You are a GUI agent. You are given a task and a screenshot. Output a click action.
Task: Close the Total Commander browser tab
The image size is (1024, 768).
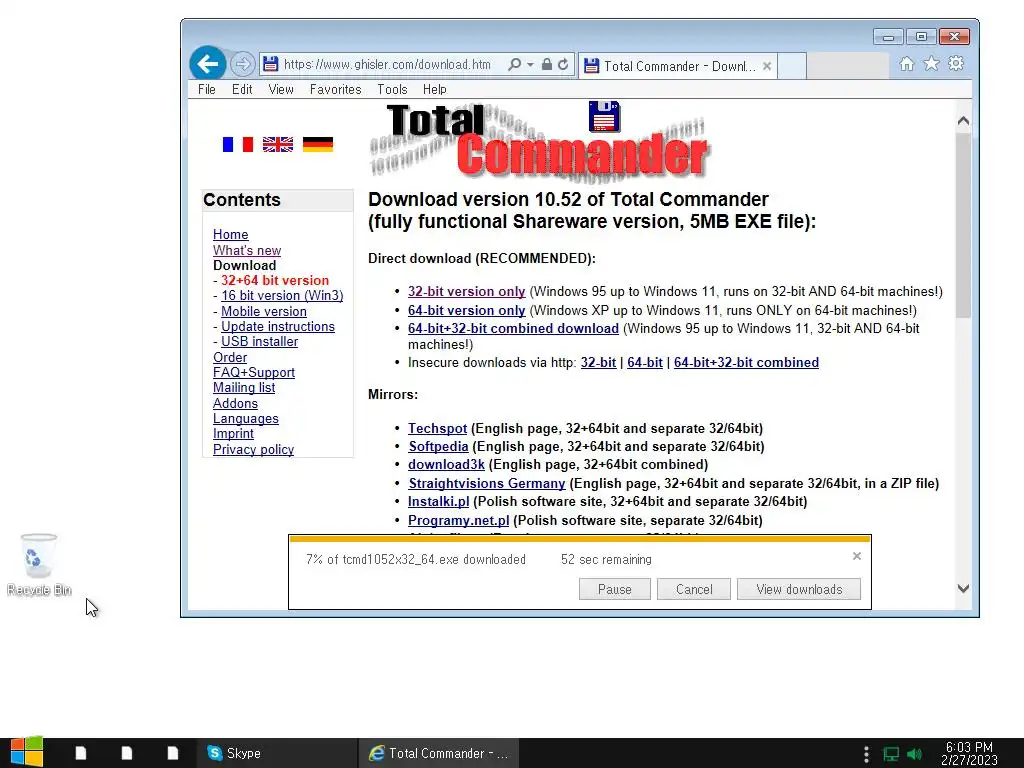(767, 66)
